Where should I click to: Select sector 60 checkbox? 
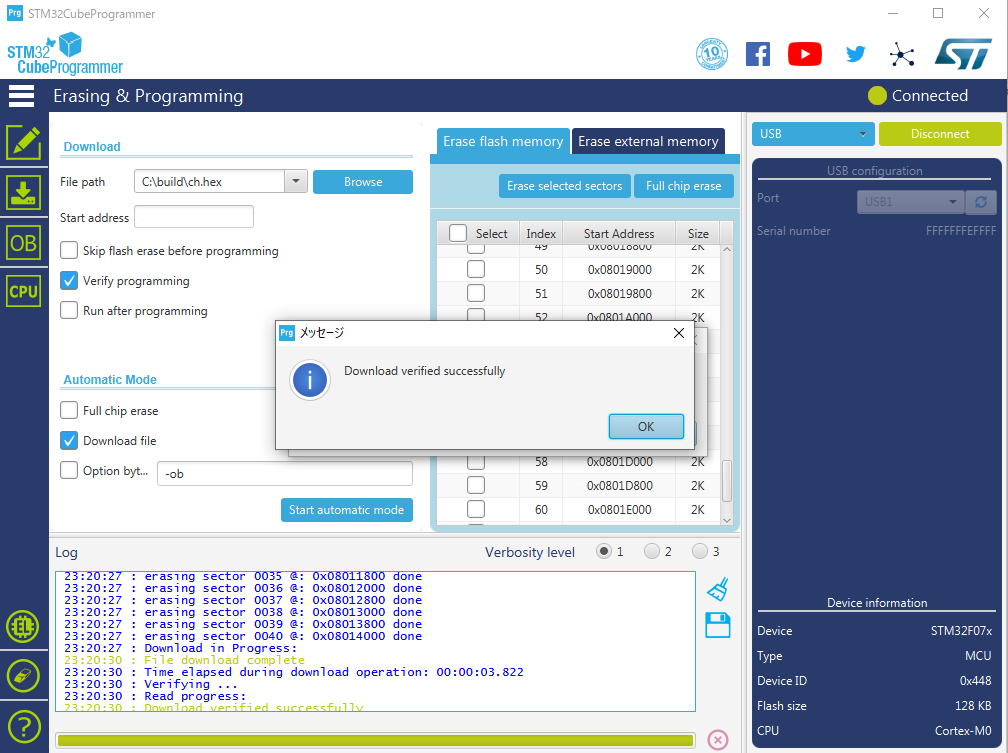(476, 509)
